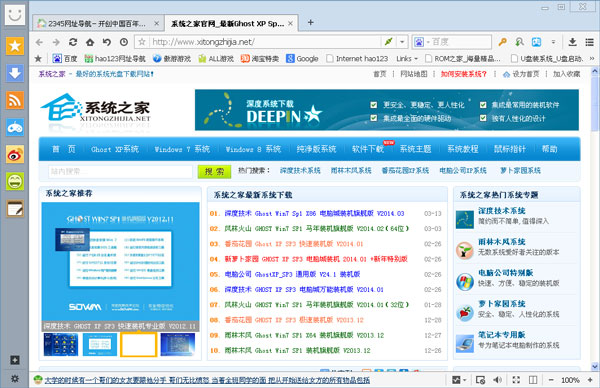600x388 pixels.
Task: Close the 2345网址导航 tab
Action: (x=157, y=24)
